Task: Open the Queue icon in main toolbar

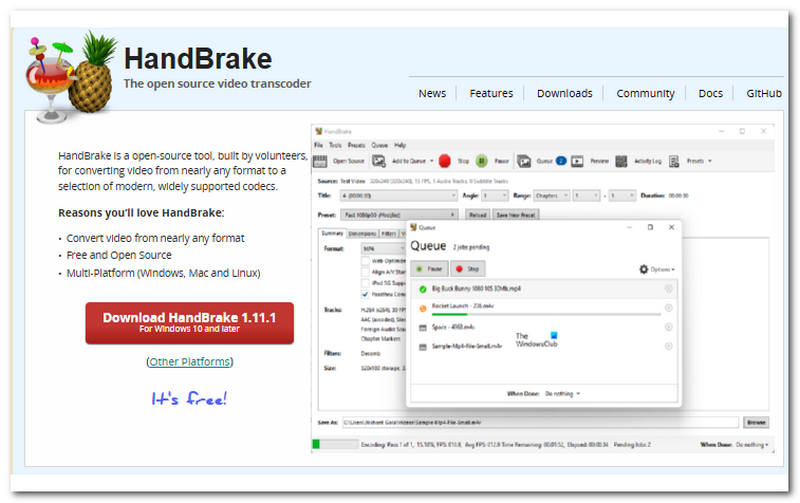Action: pos(526,160)
